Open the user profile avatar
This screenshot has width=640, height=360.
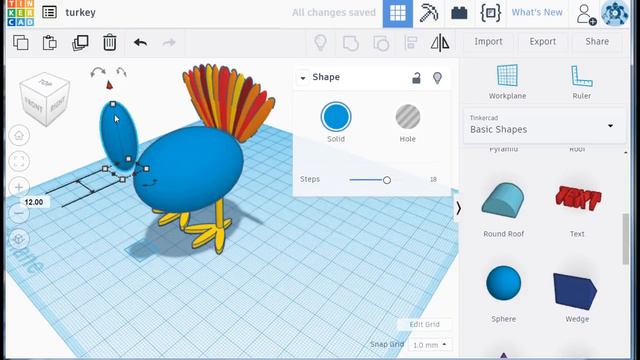[615, 13]
